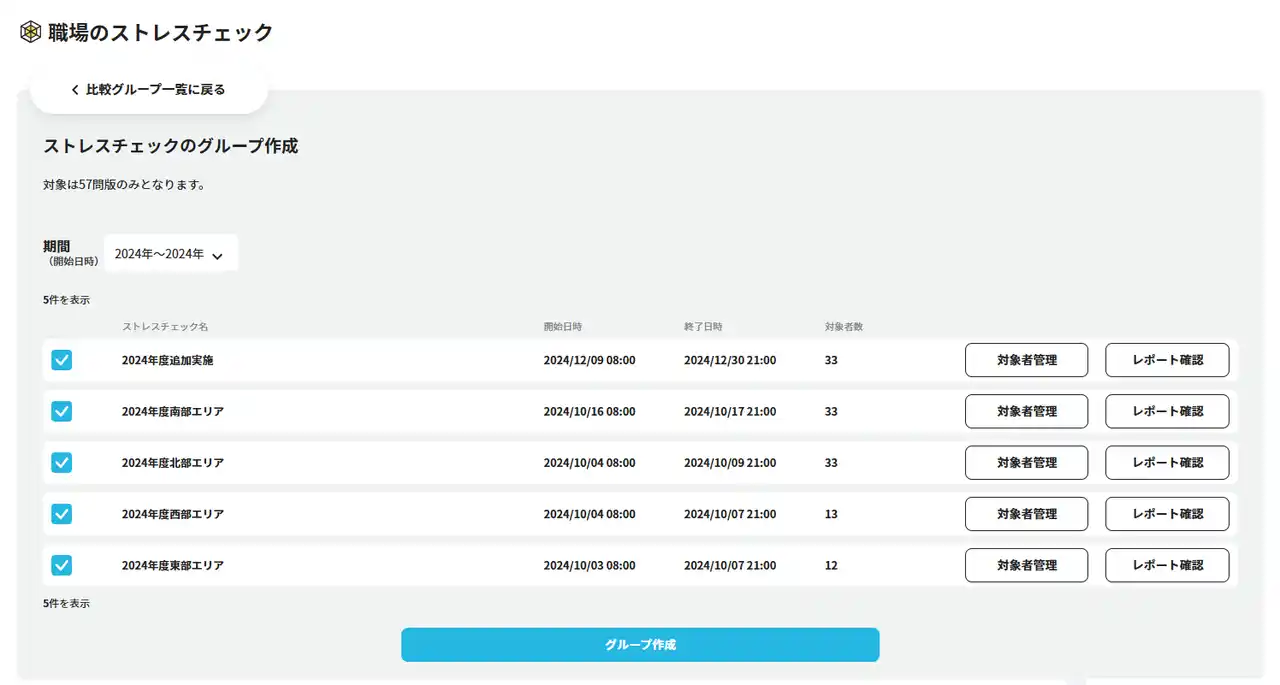The height and width of the screenshot is (685, 1280).
Task: Open the 期間 dropdown showing 2024年〜2024年
Action: [171, 254]
